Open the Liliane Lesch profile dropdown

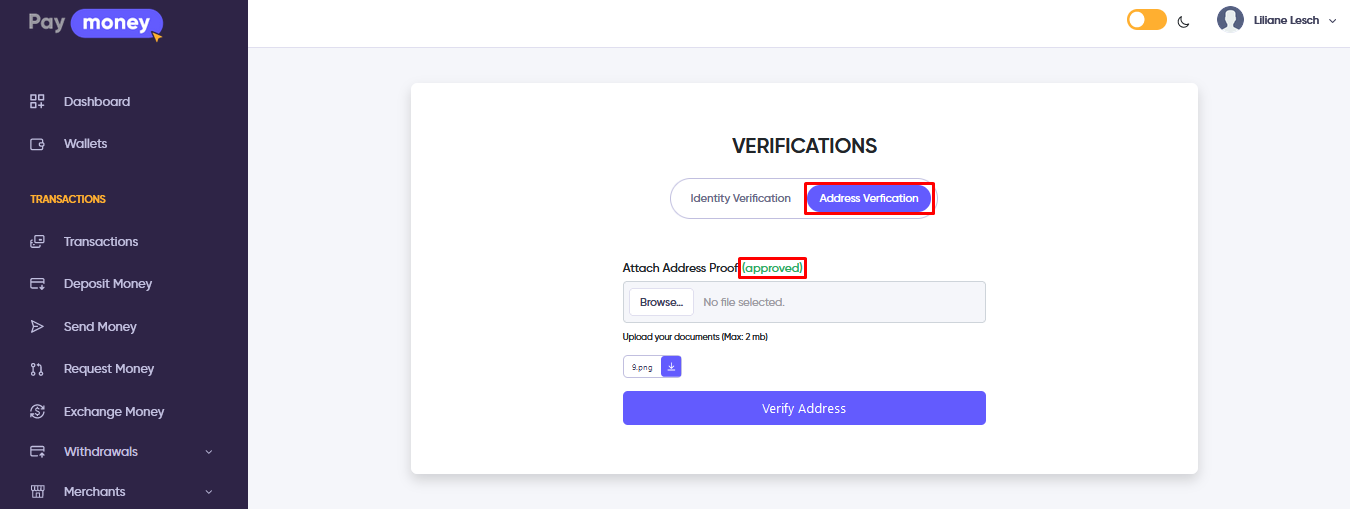[1276, 20]
